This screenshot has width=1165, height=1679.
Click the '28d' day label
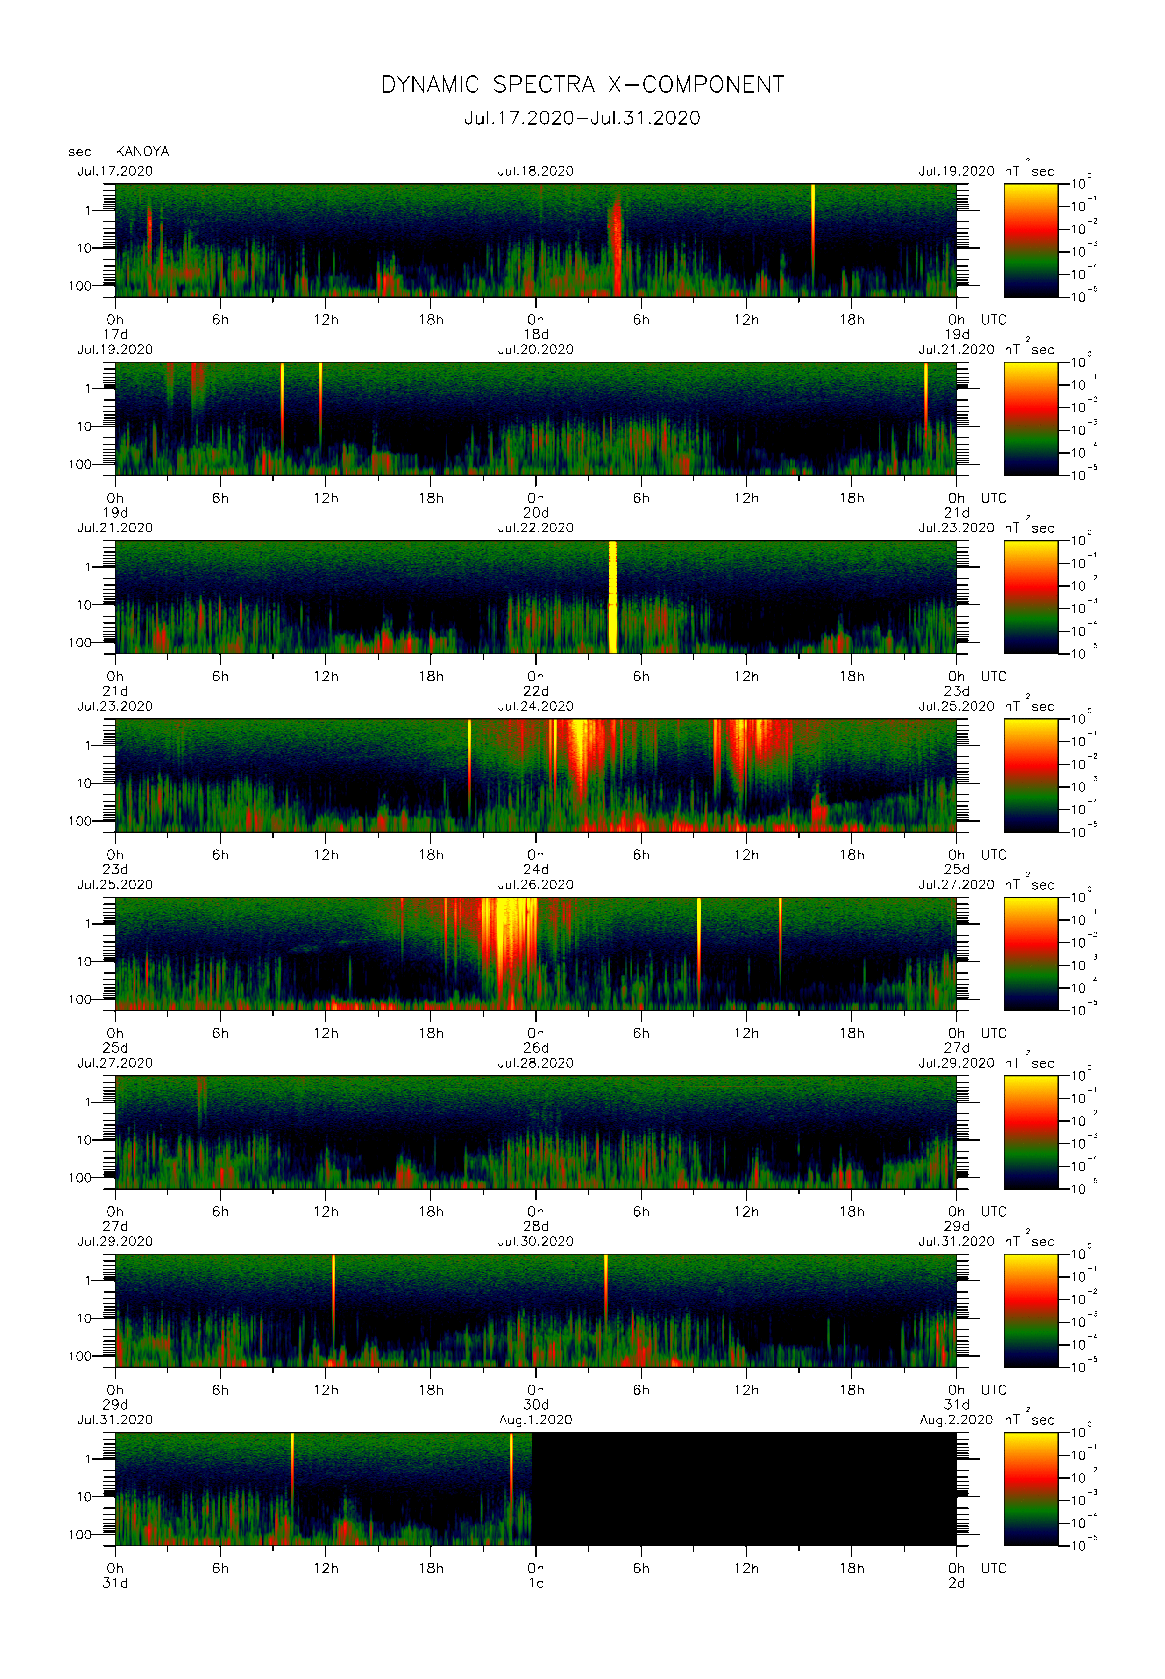[536, 1226]
